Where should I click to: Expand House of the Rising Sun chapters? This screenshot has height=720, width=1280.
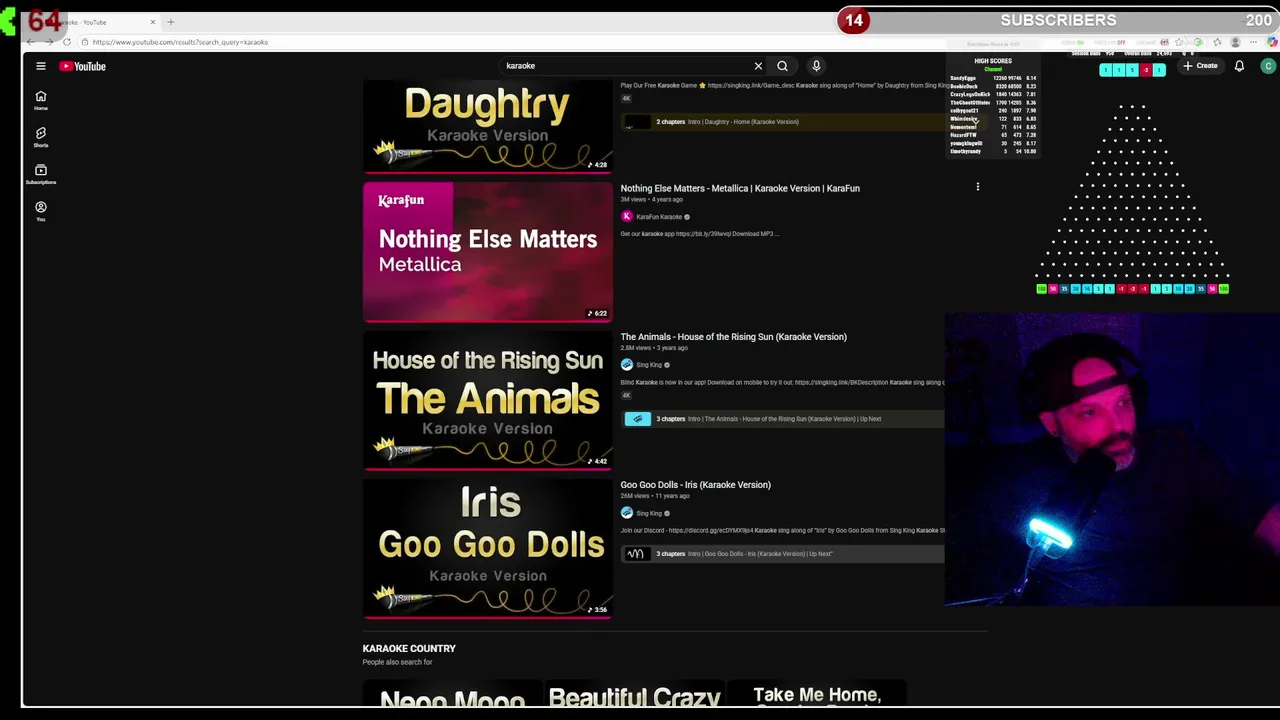coord(782,419)
